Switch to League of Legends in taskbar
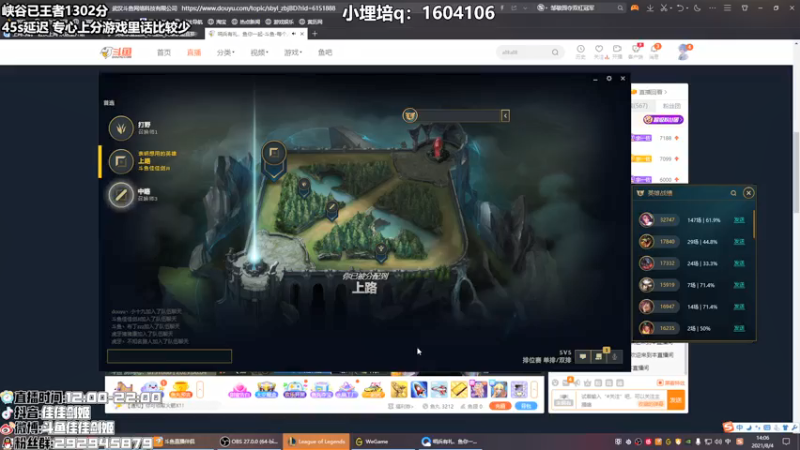Viewport: 800px width, 450px height. [x=316, y=441]
